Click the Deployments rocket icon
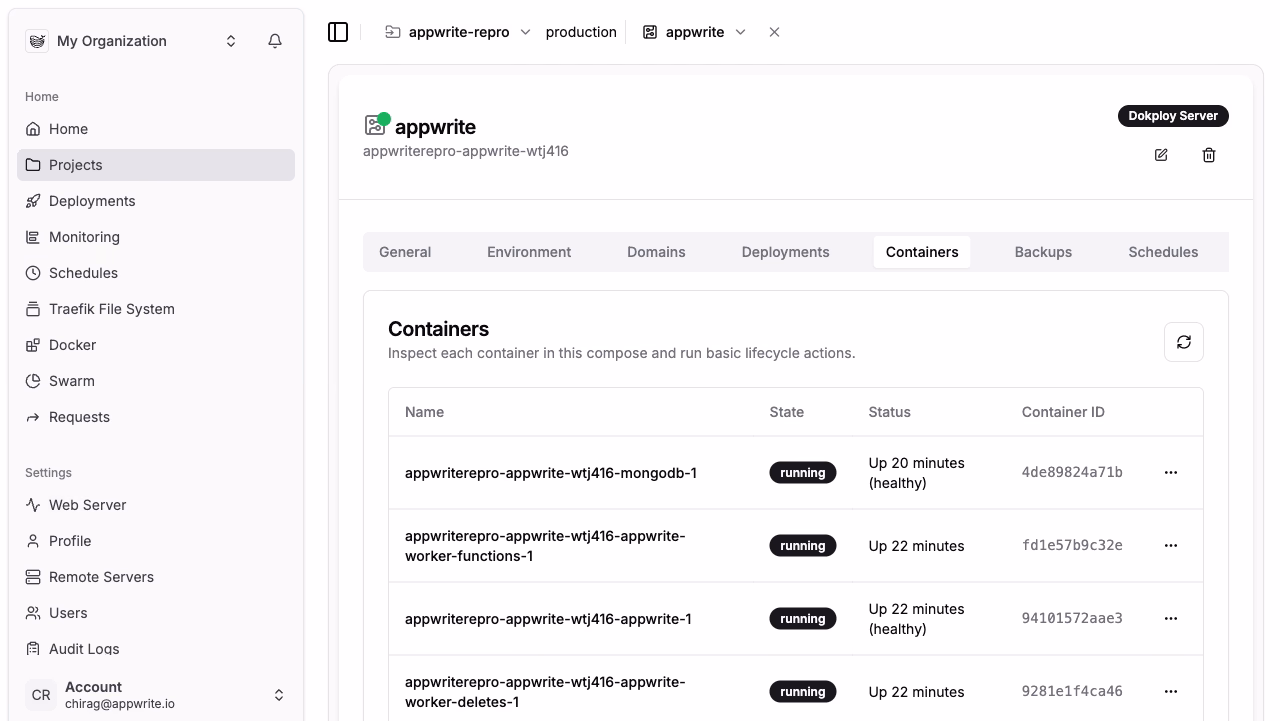 (33, 201)
